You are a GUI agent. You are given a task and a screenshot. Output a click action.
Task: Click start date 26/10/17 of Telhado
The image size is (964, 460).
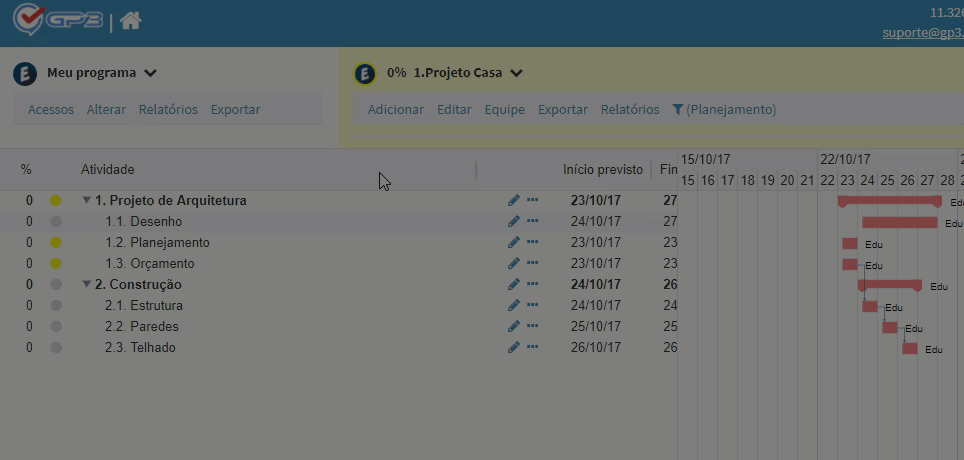(595, 347)
